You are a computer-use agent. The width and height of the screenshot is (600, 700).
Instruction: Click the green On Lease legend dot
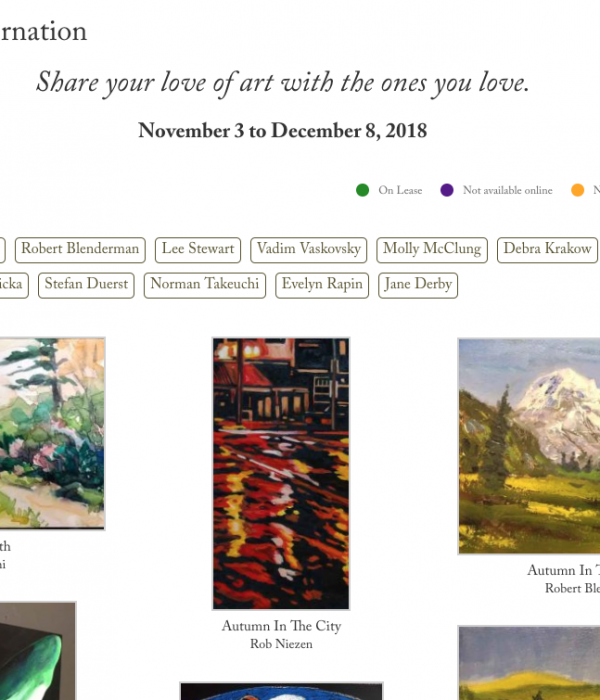click(362, 190)
